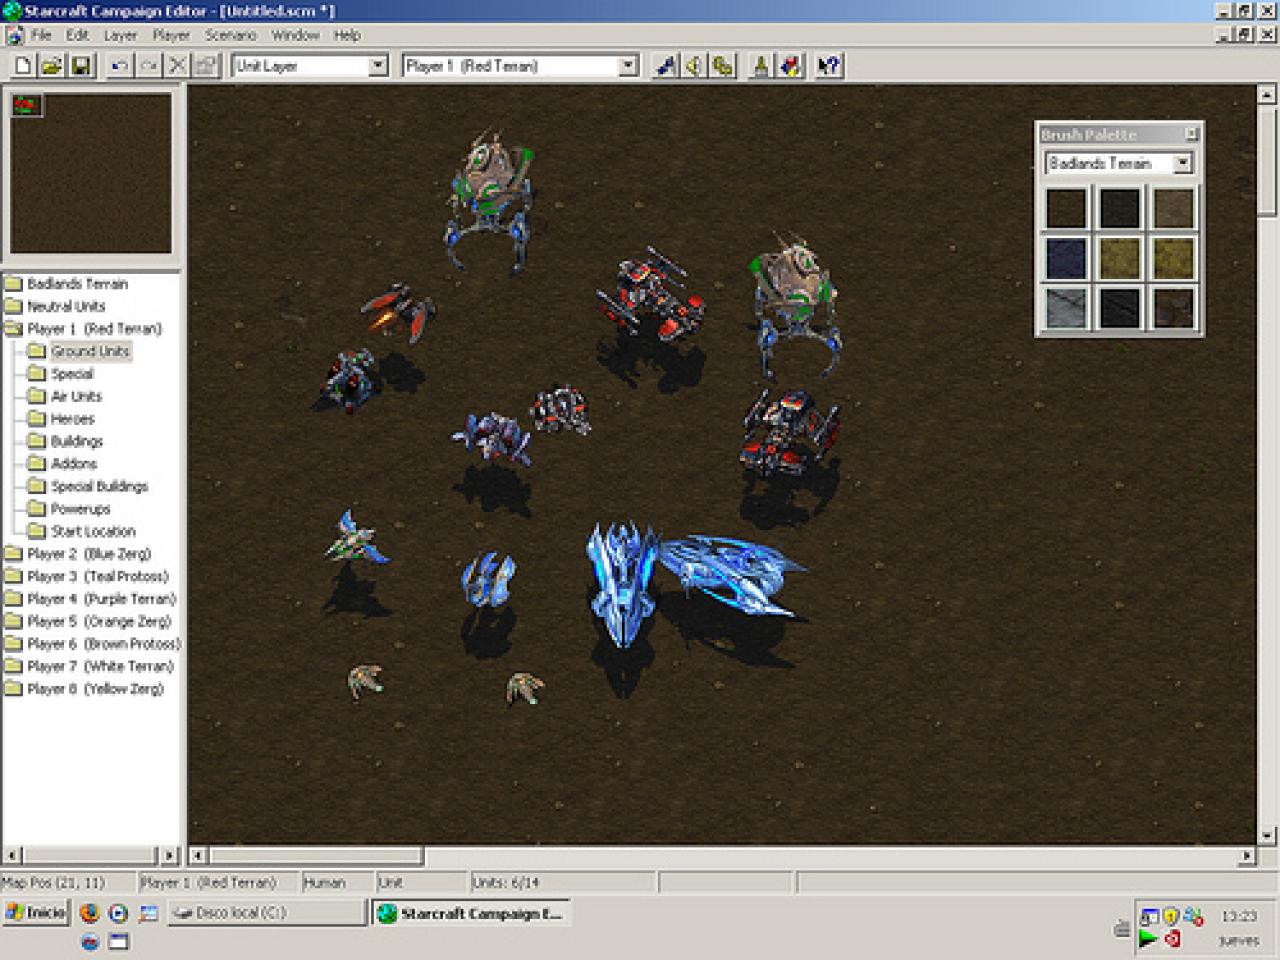Select the Addons folder
The width and height of the screenshot is (1280, 960).
[x=74, y=464]
